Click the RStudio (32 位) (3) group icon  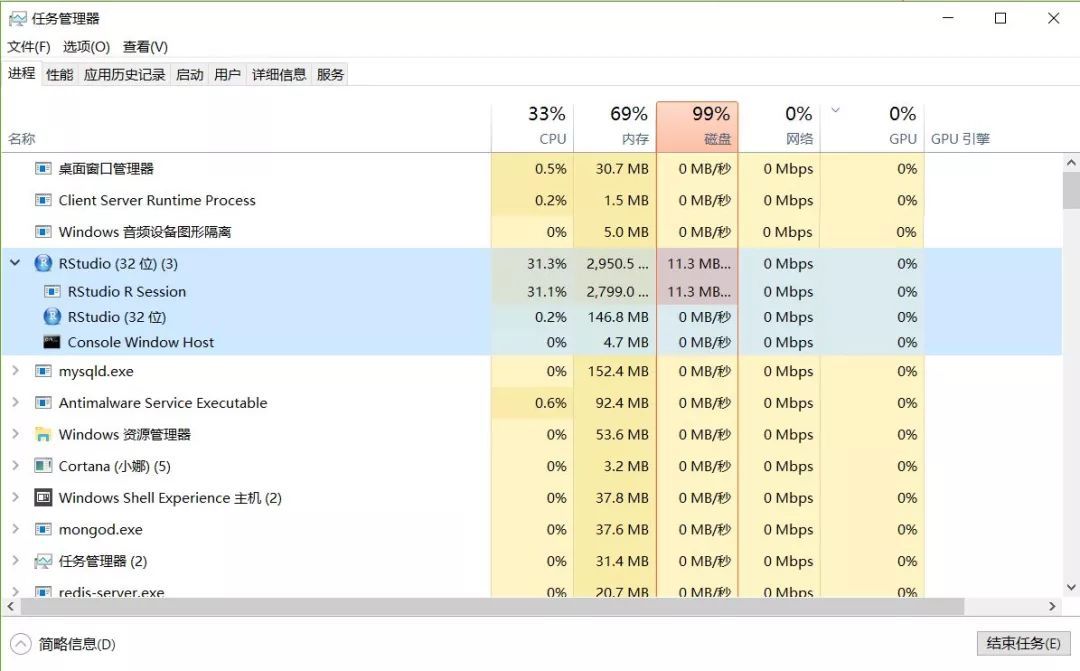43,263
